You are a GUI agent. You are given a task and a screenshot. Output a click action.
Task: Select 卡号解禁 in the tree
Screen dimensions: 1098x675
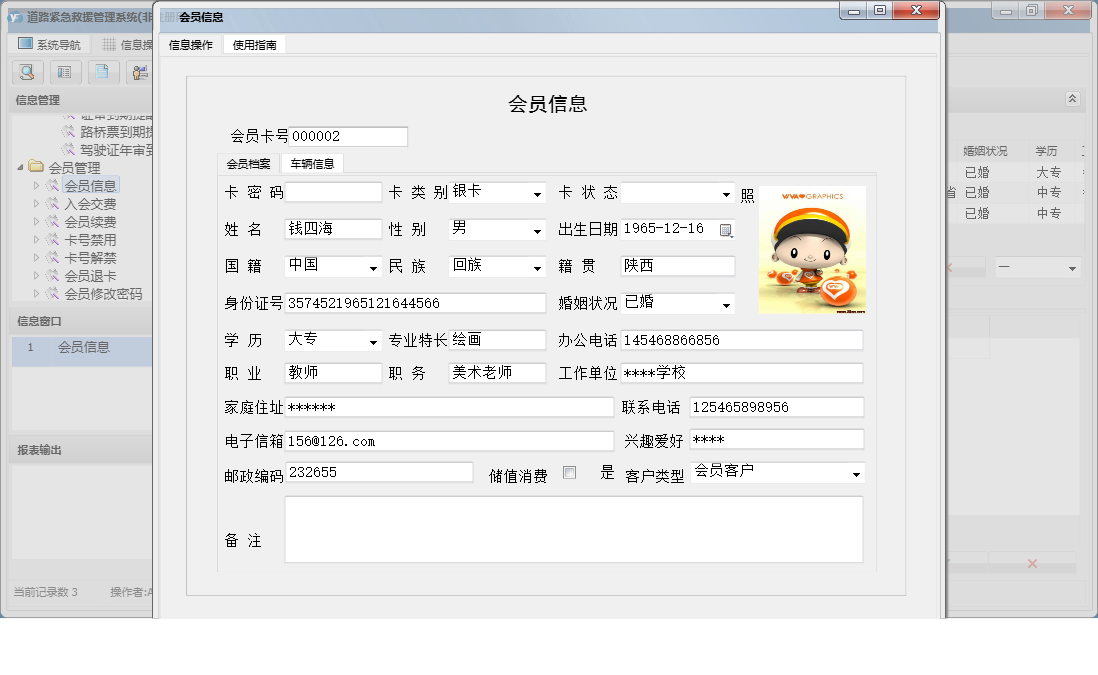[x=90, y=258]
